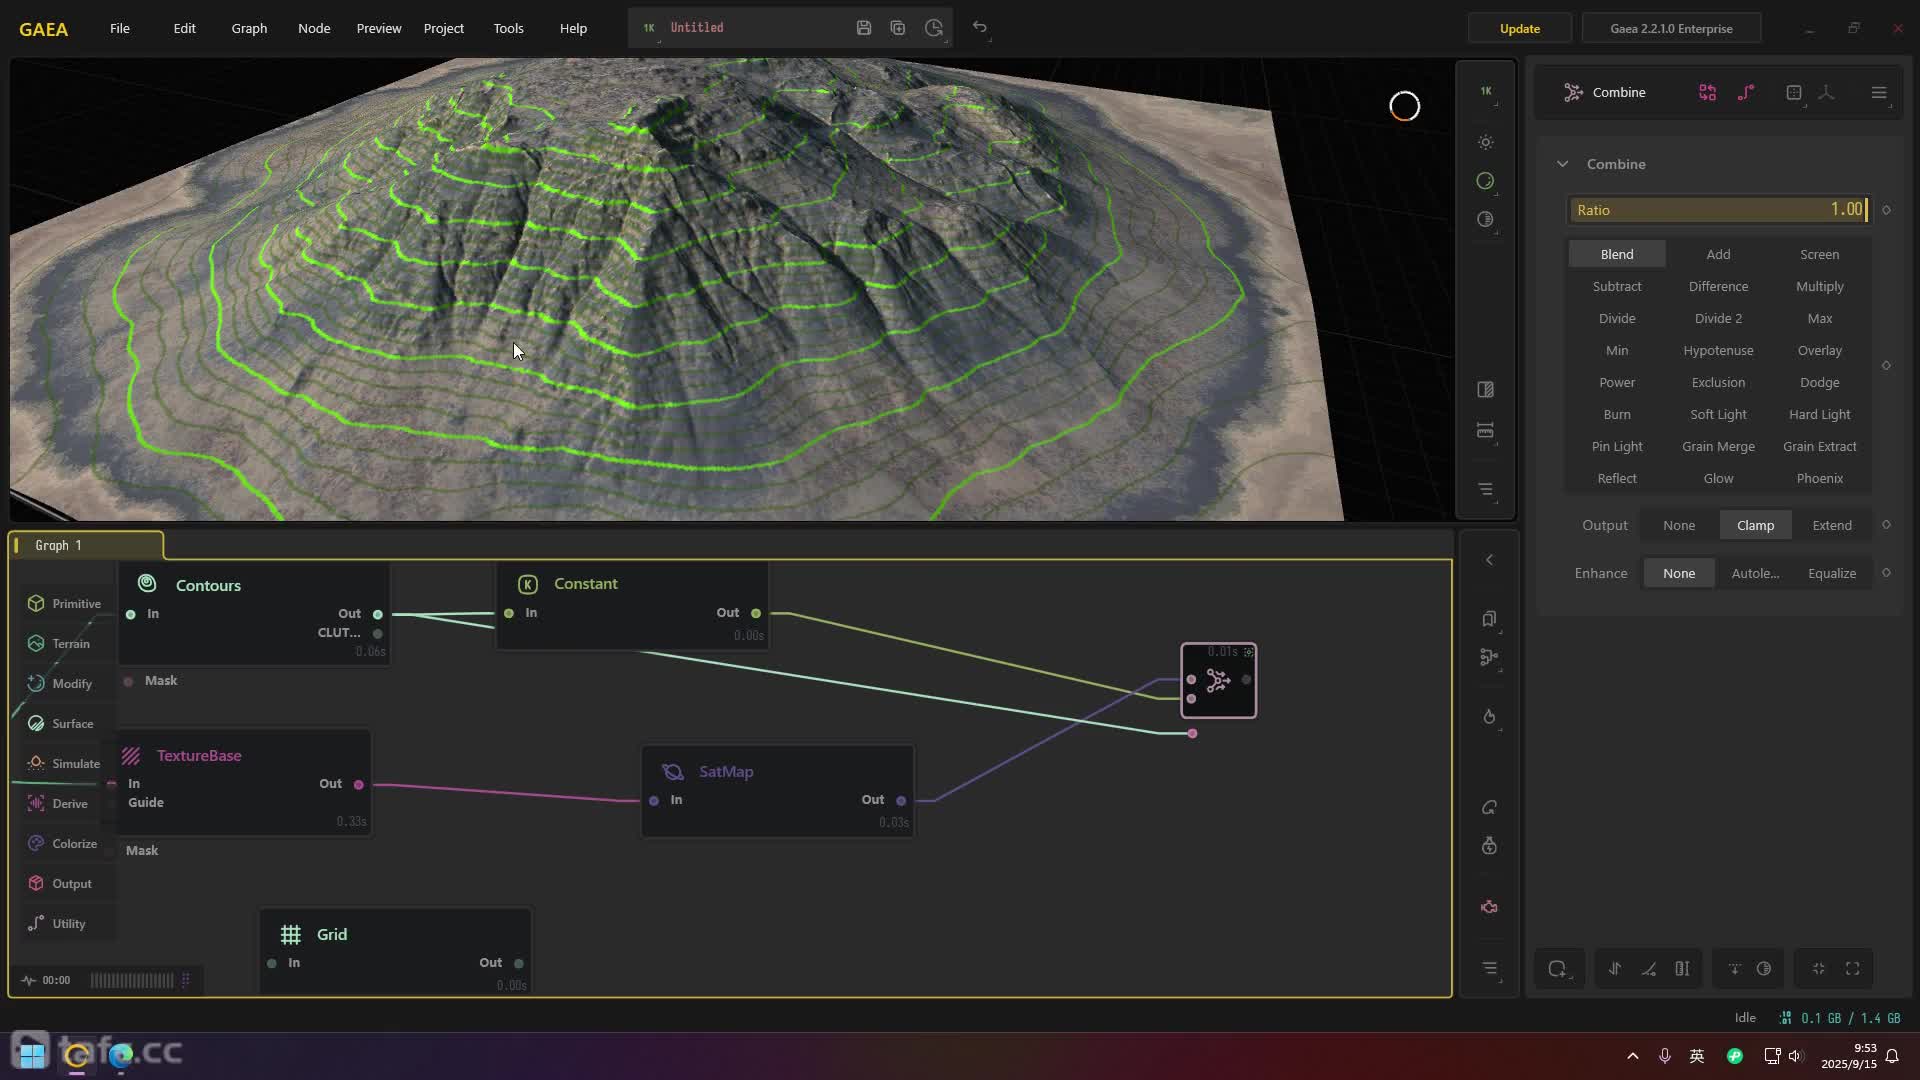Click the save file icon in title bar

(x=864, y=28)
